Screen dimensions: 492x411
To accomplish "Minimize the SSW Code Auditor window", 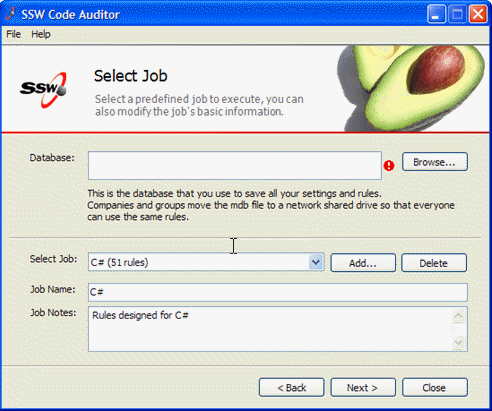I will [x=436, y=14].
